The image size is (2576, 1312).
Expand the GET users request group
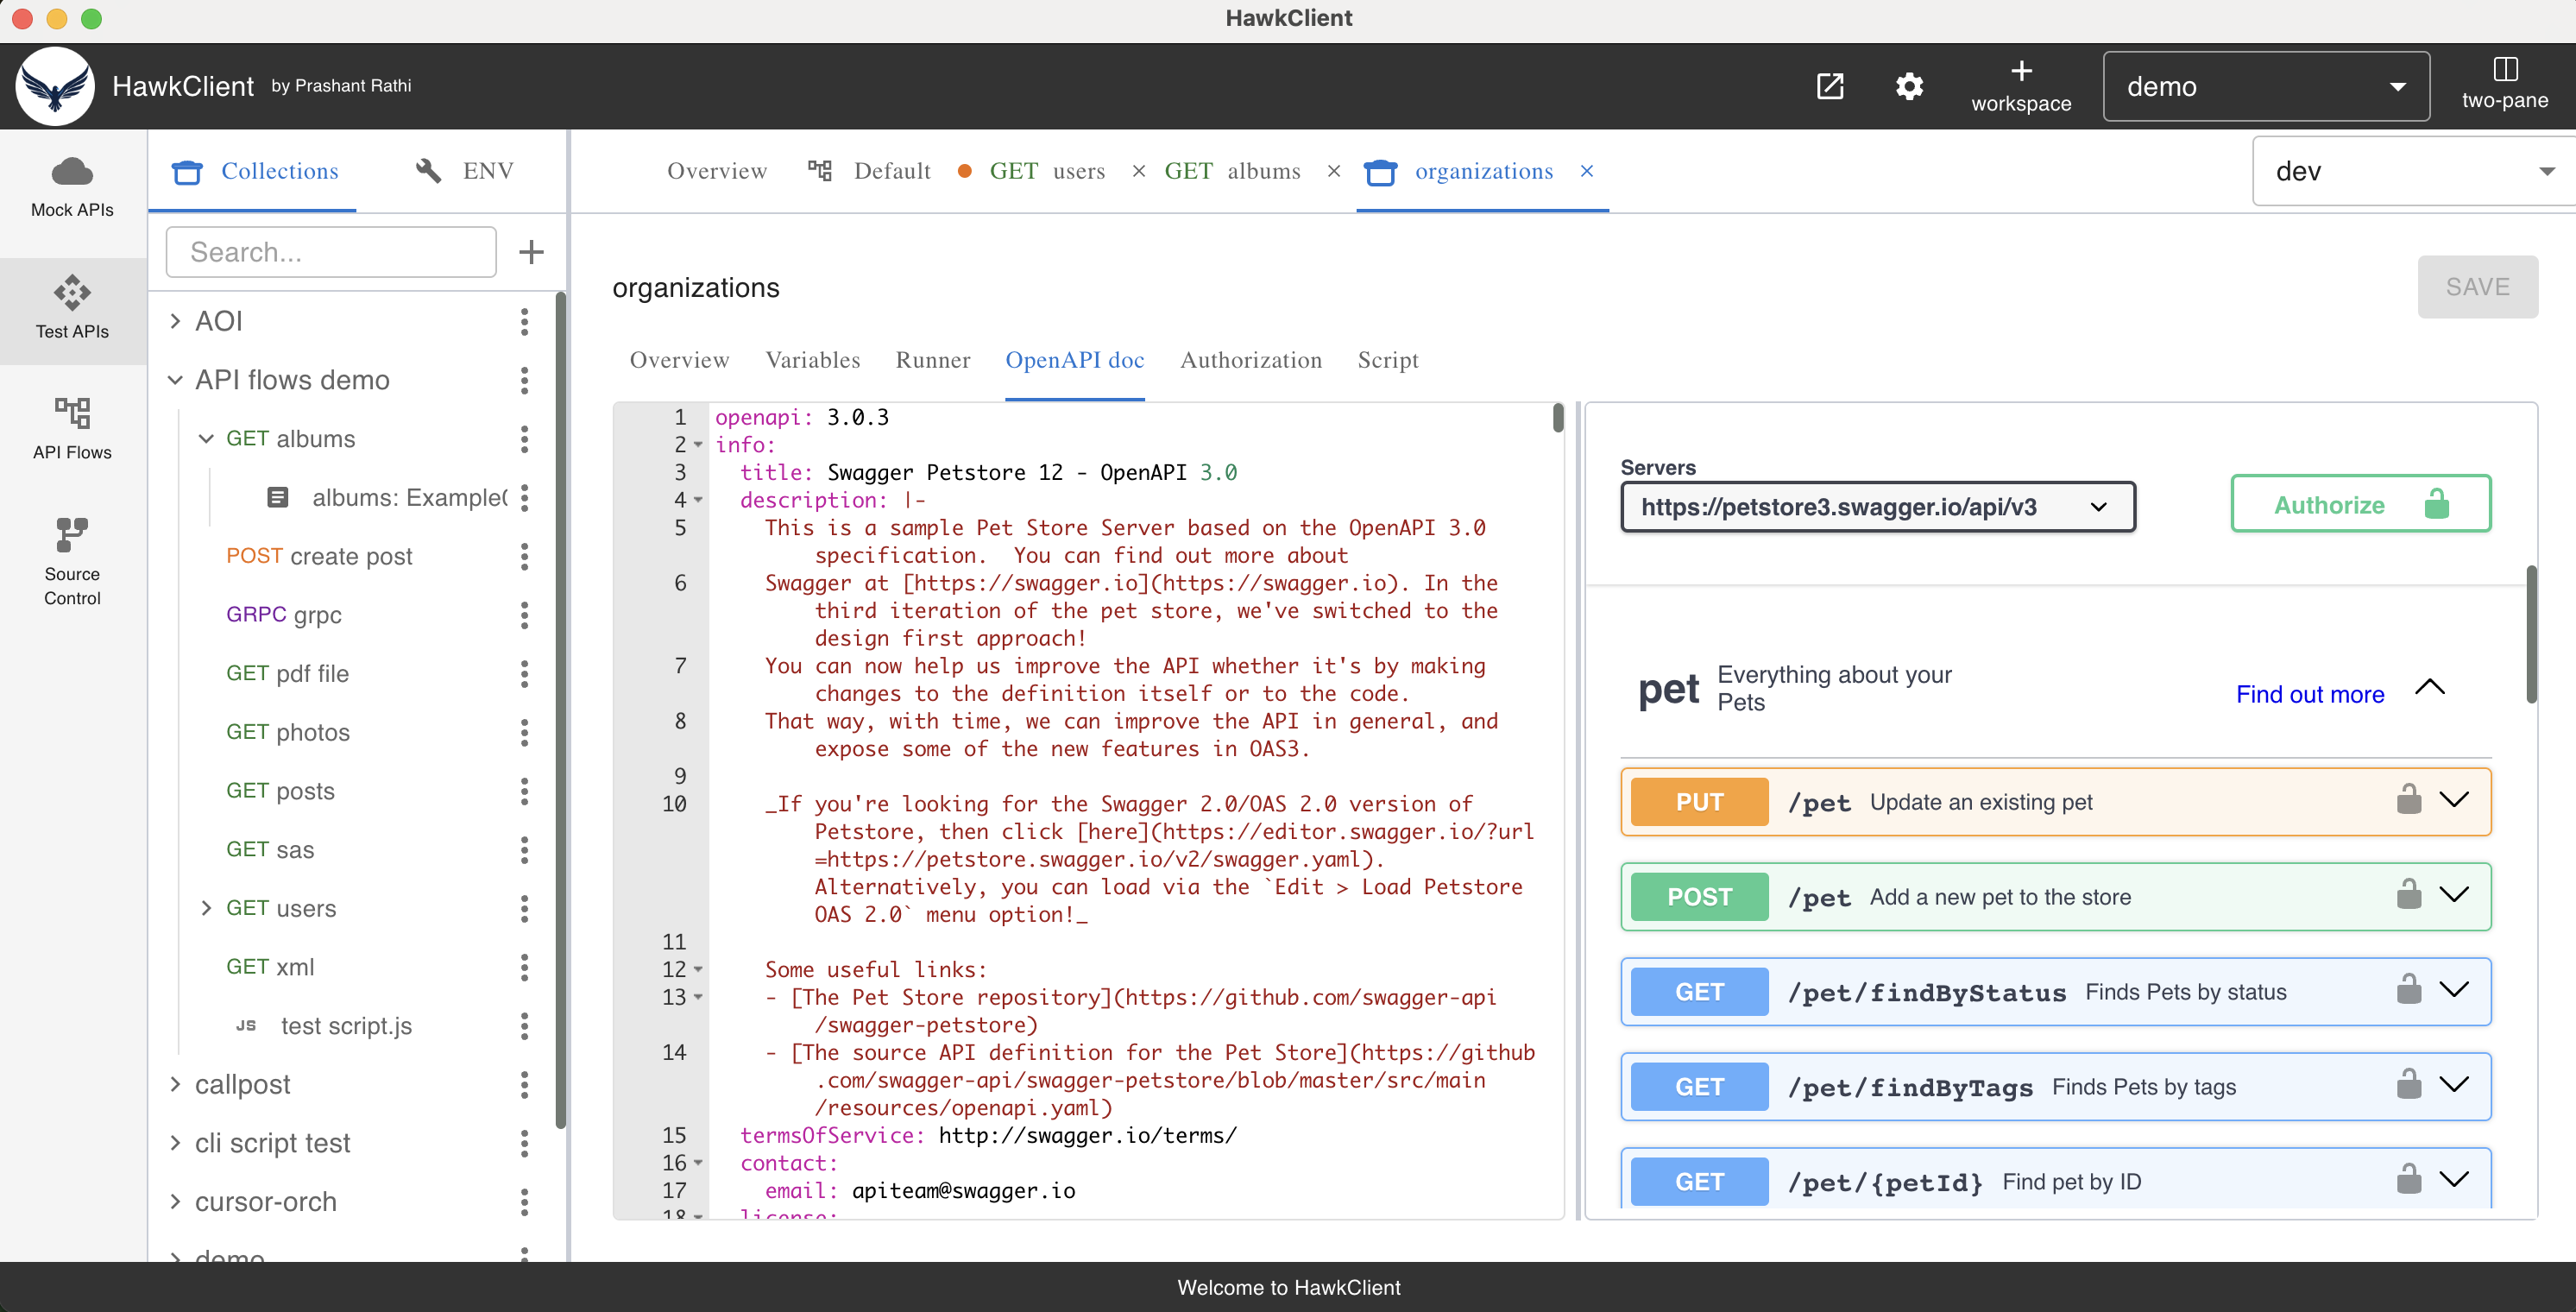(x=206, y=908)
